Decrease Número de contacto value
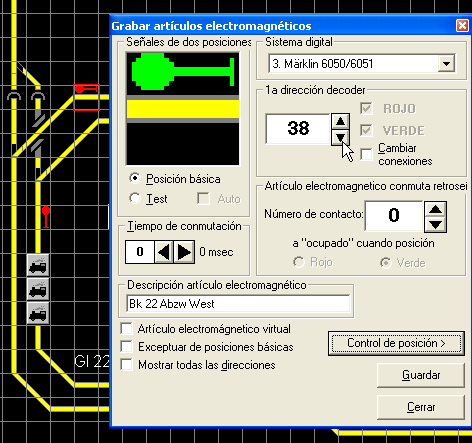Image resolution: width=472 pixels, height=443 pixels. tap(435, 225)
